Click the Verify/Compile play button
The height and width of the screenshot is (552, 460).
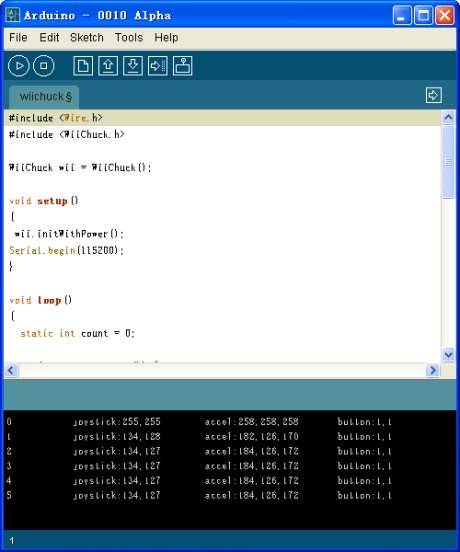pos(19,66)
